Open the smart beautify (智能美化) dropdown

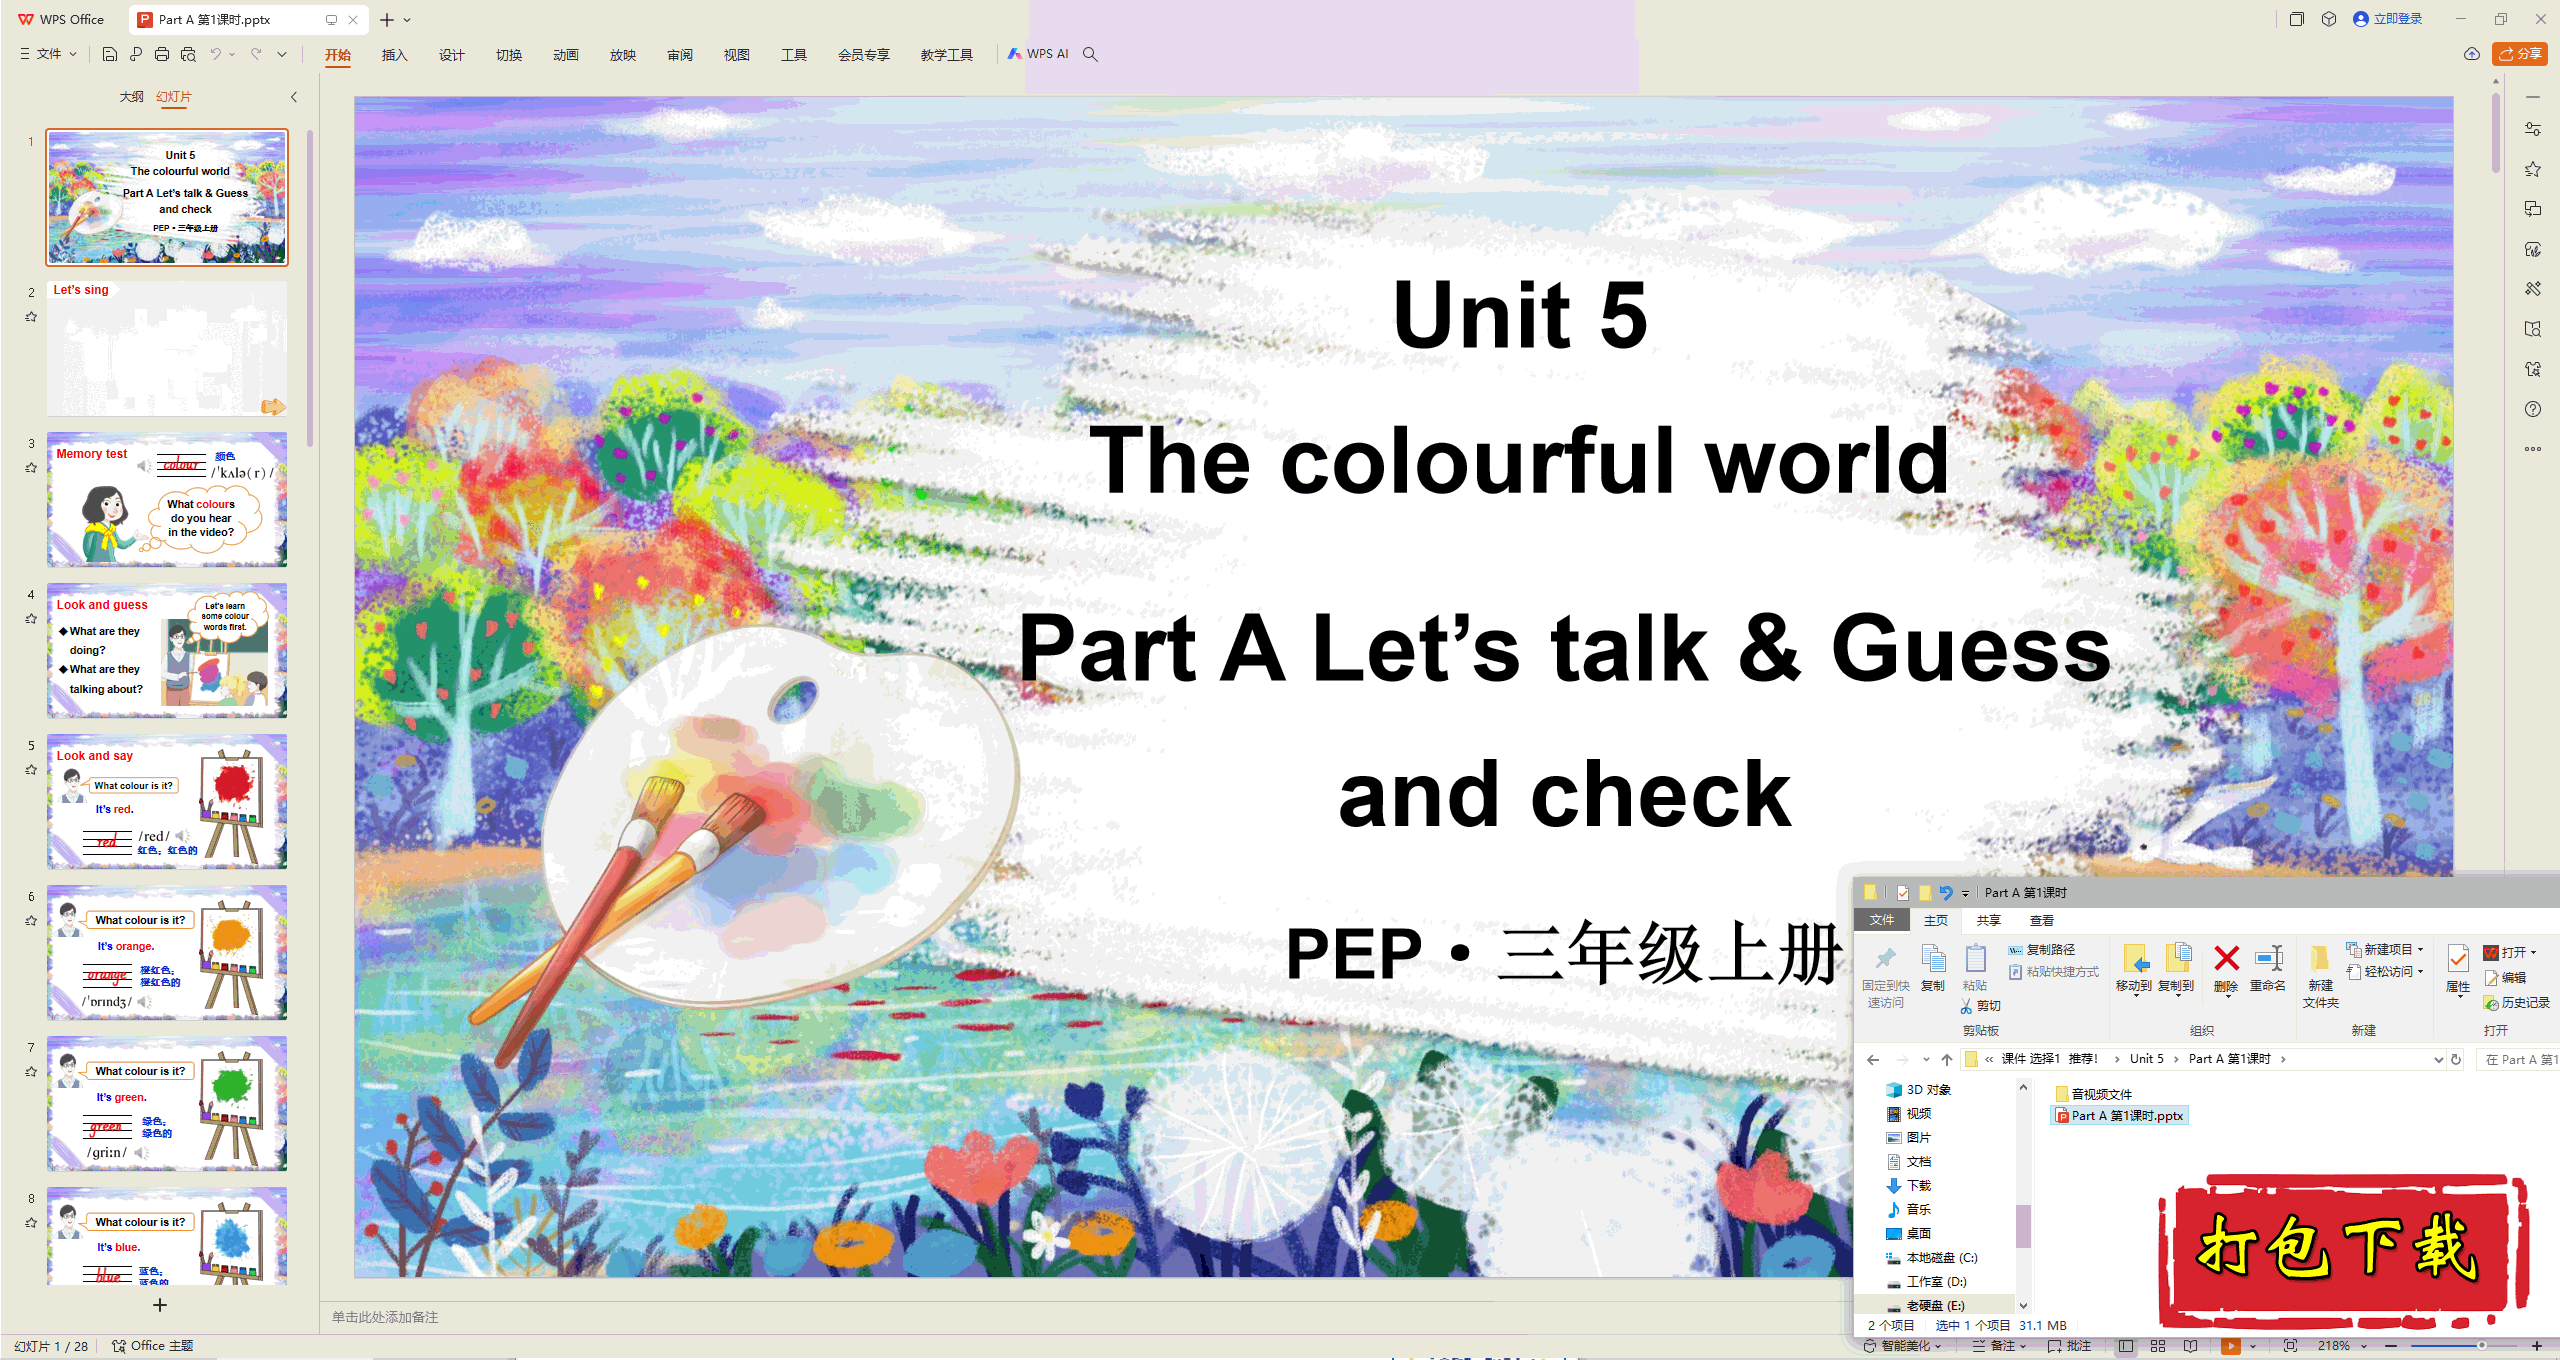pyautogui.click(x=1902, y=1346)
